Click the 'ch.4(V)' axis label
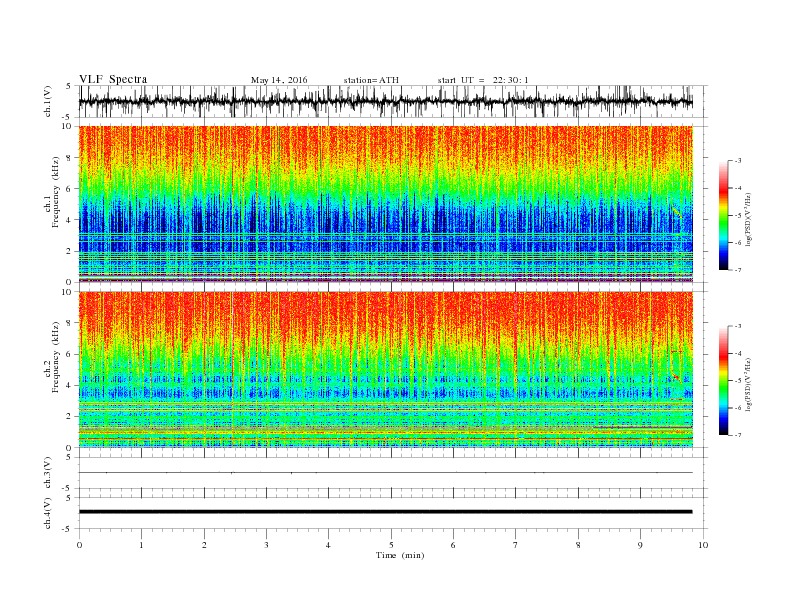The height and width of the screenshot is (612, 792). pos(48,514)
